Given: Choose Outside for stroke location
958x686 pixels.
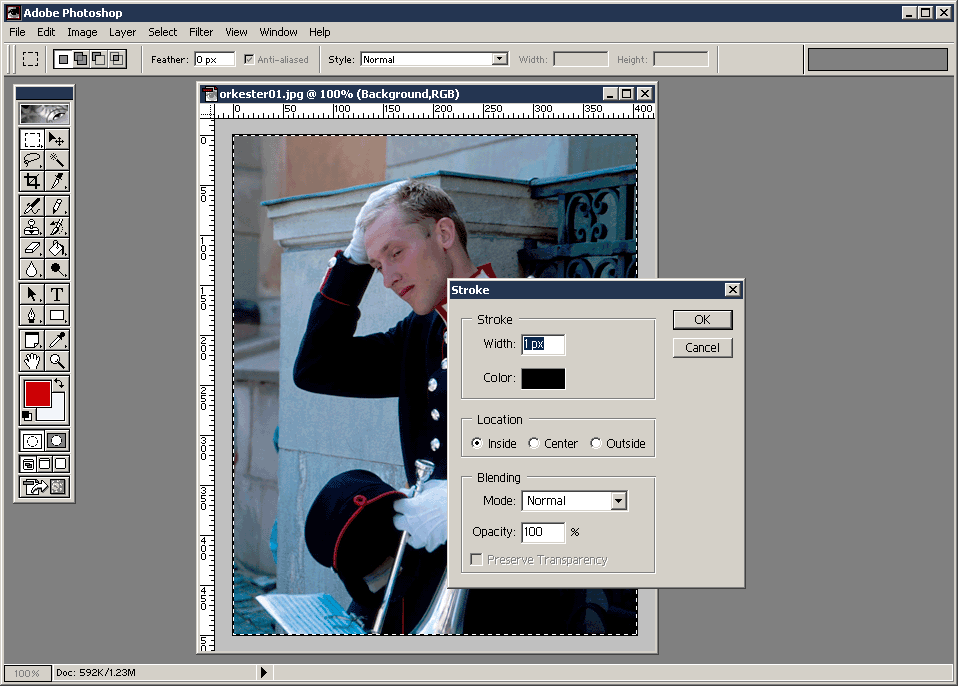Looking at the screenshot, I should click(597, 444).
